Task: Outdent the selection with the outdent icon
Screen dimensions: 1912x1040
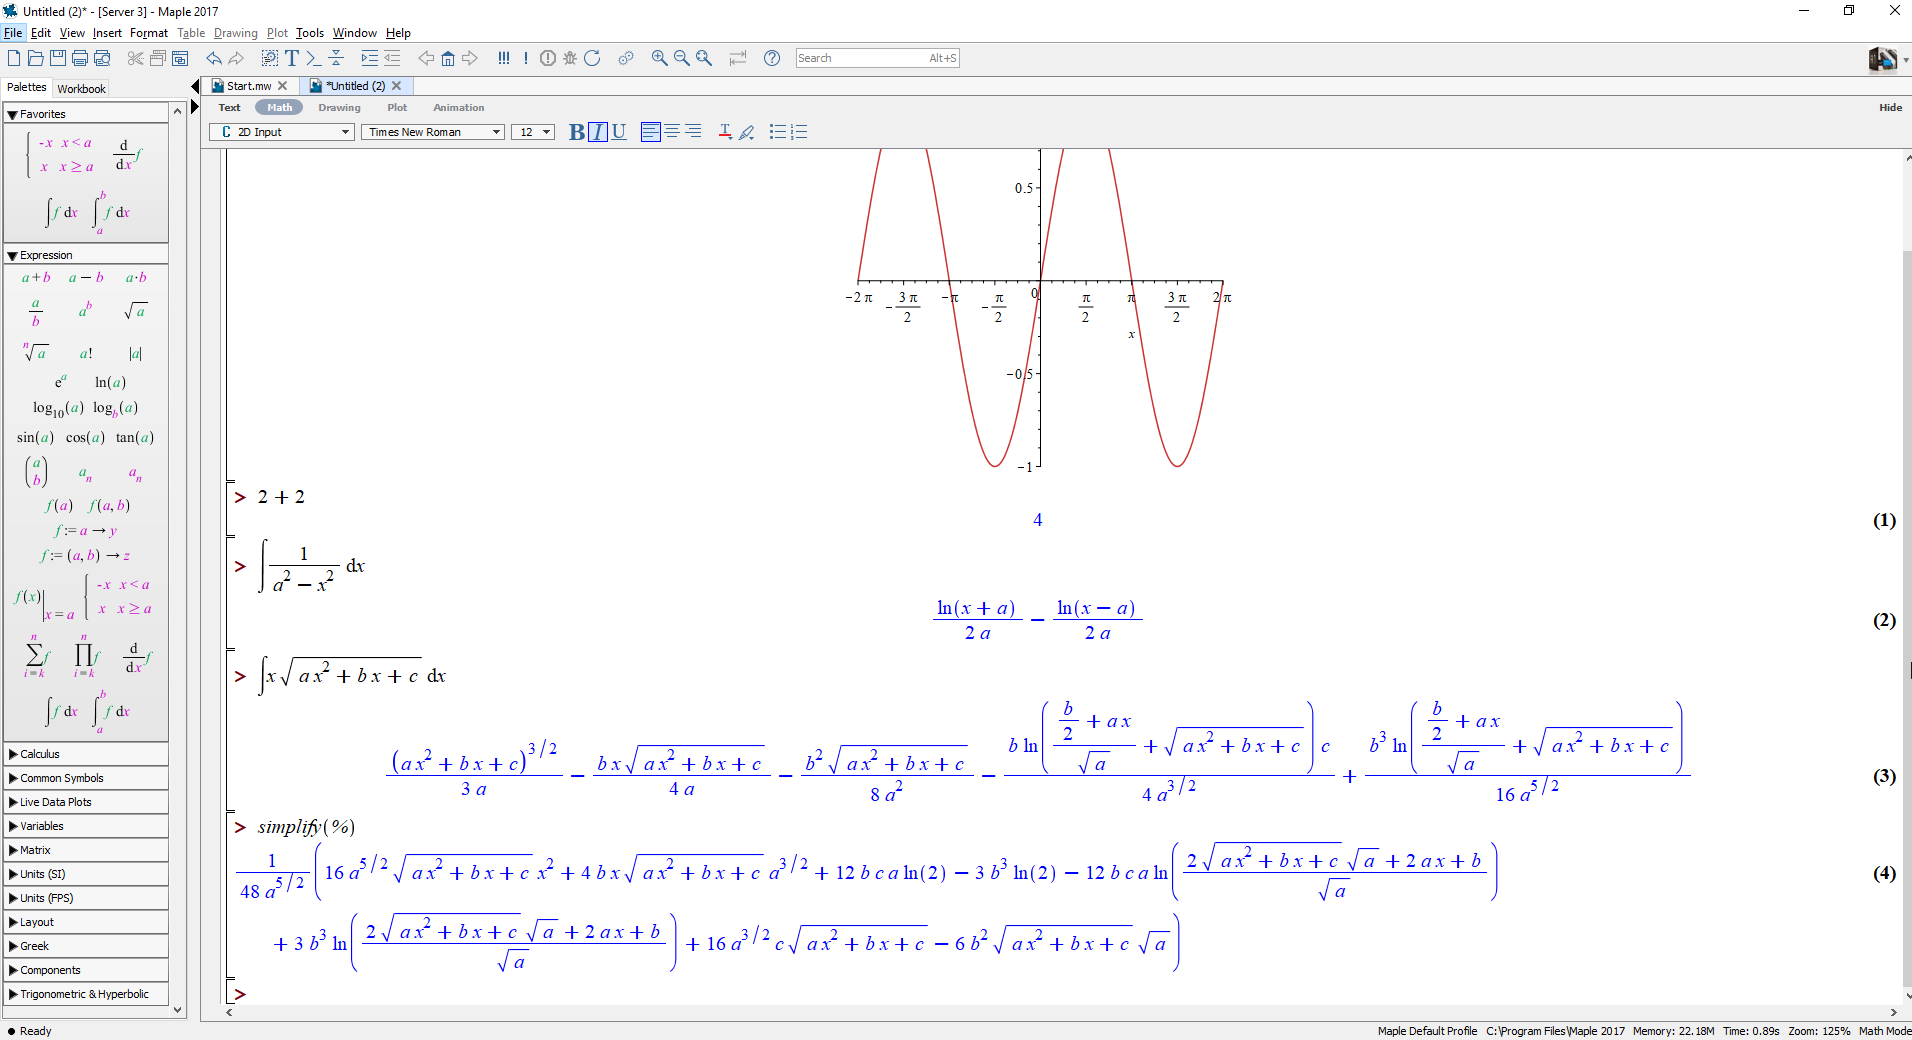Action: [x=392, y=58]
